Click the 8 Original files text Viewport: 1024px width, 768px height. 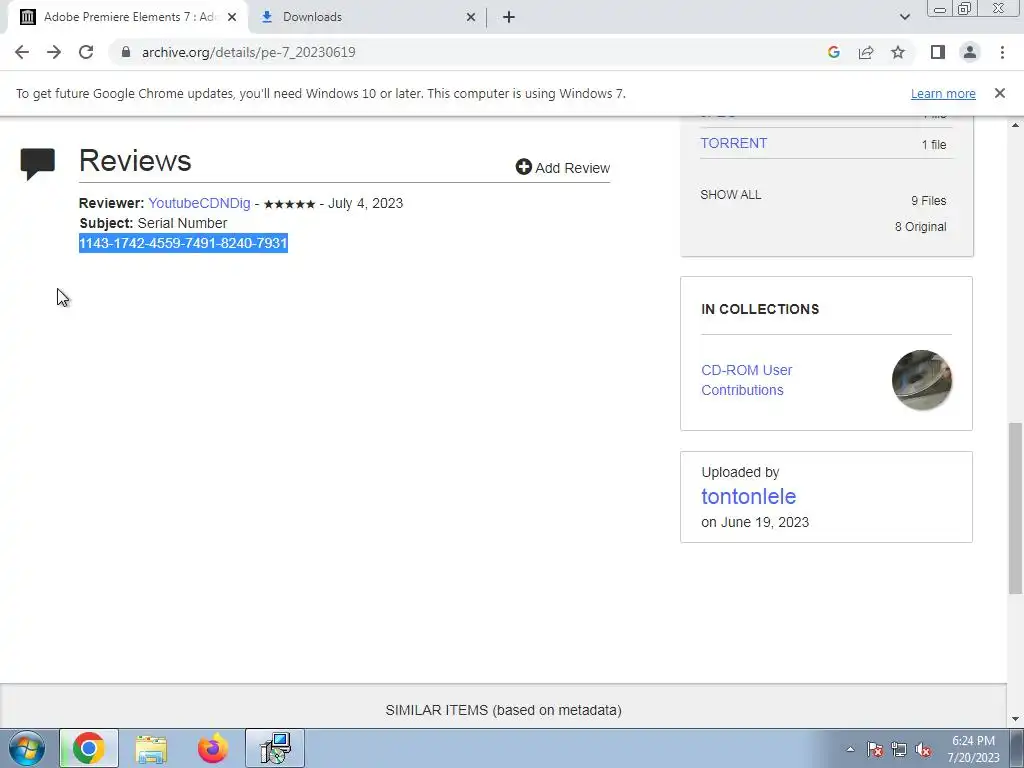point(920,227)
